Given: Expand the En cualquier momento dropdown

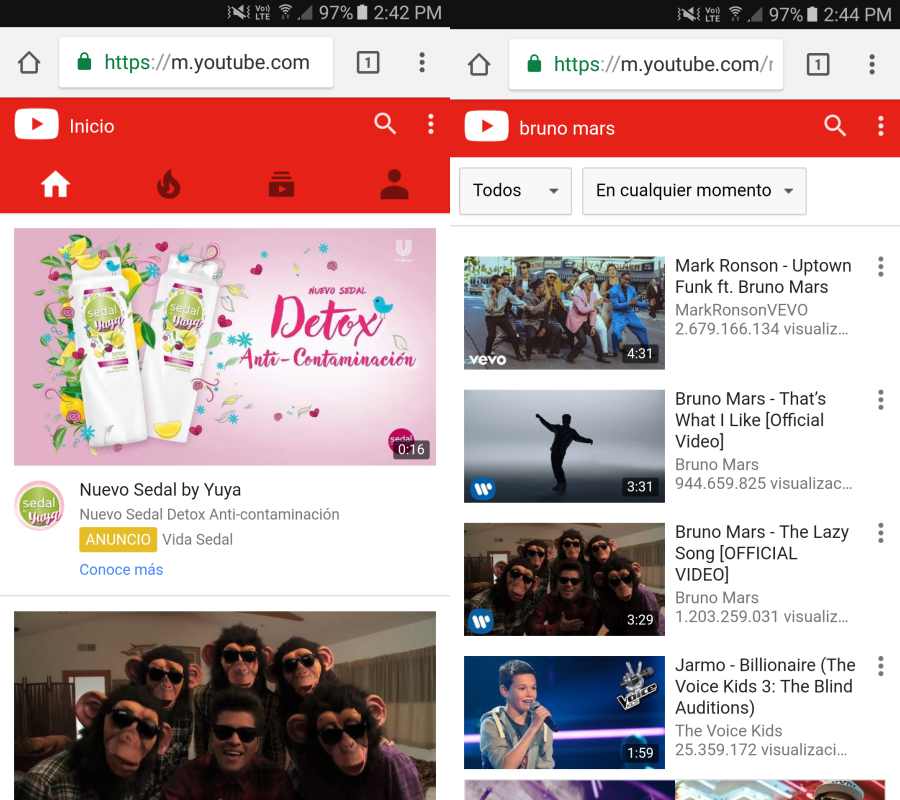Looking at the screenshot, I should (695, 191).
